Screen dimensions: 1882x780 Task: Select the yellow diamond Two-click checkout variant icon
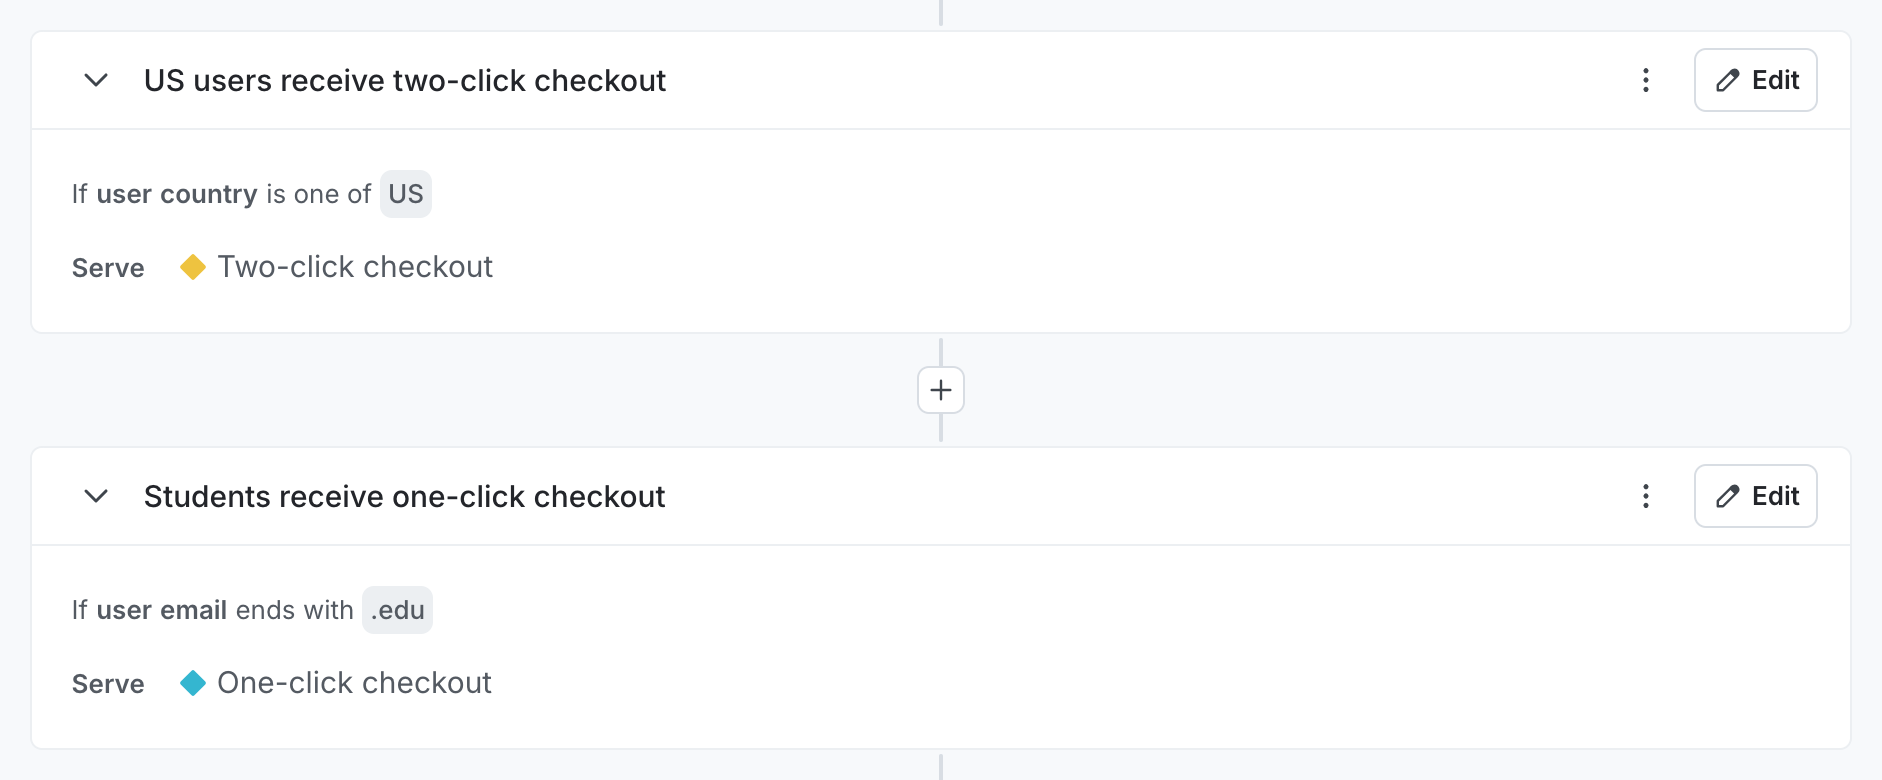(192, 266)
